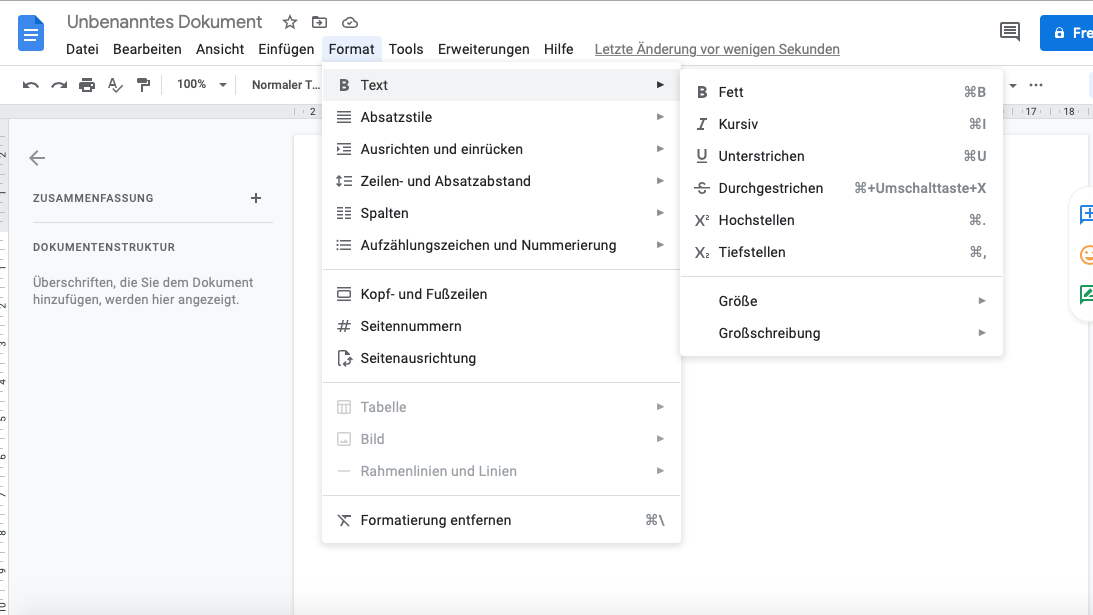Click the undo arrow in toolbar
The height and width of the screenshot is (615, 1093).
pos(31,85)
